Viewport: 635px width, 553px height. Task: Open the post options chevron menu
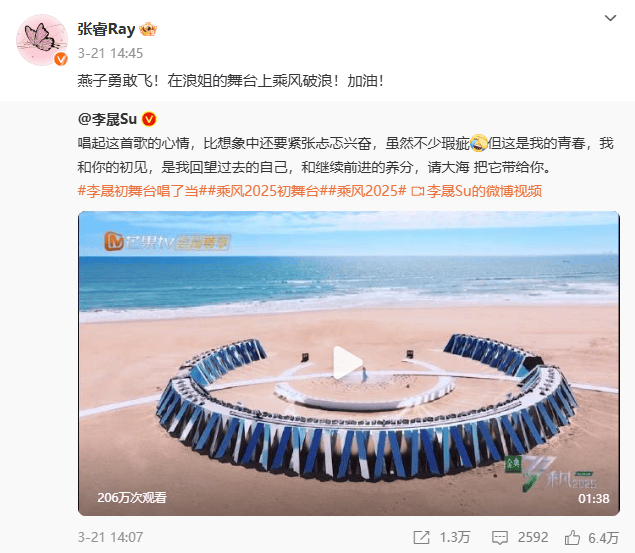coord(610,18)
